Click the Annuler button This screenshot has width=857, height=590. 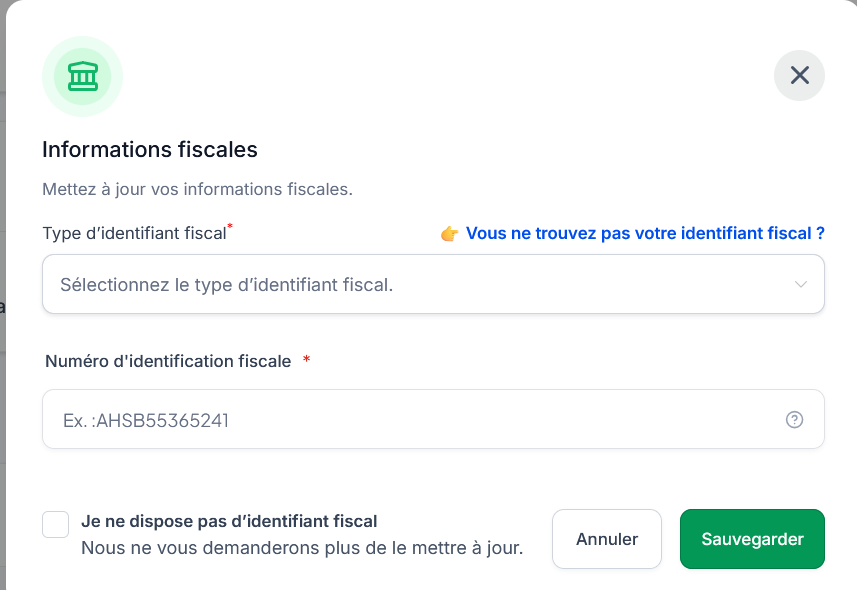coord(607,539)
